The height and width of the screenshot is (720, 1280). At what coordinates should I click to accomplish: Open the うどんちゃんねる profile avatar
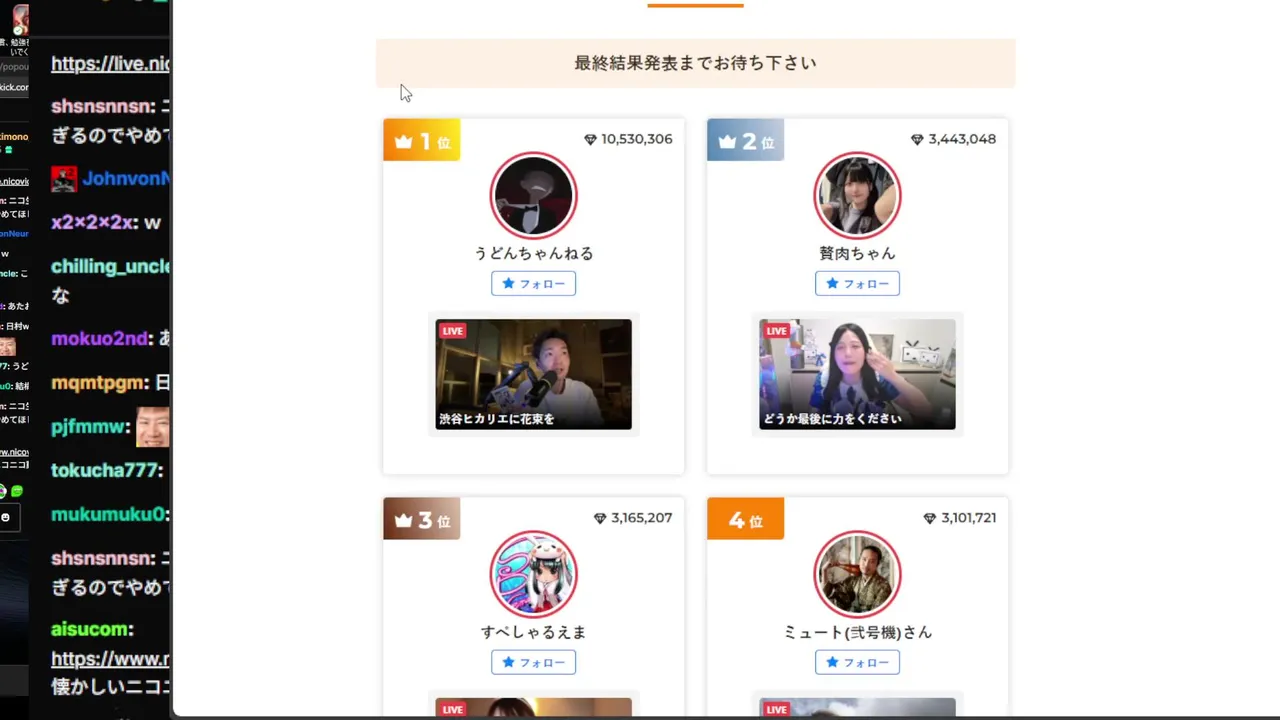[x=533, y=195]
